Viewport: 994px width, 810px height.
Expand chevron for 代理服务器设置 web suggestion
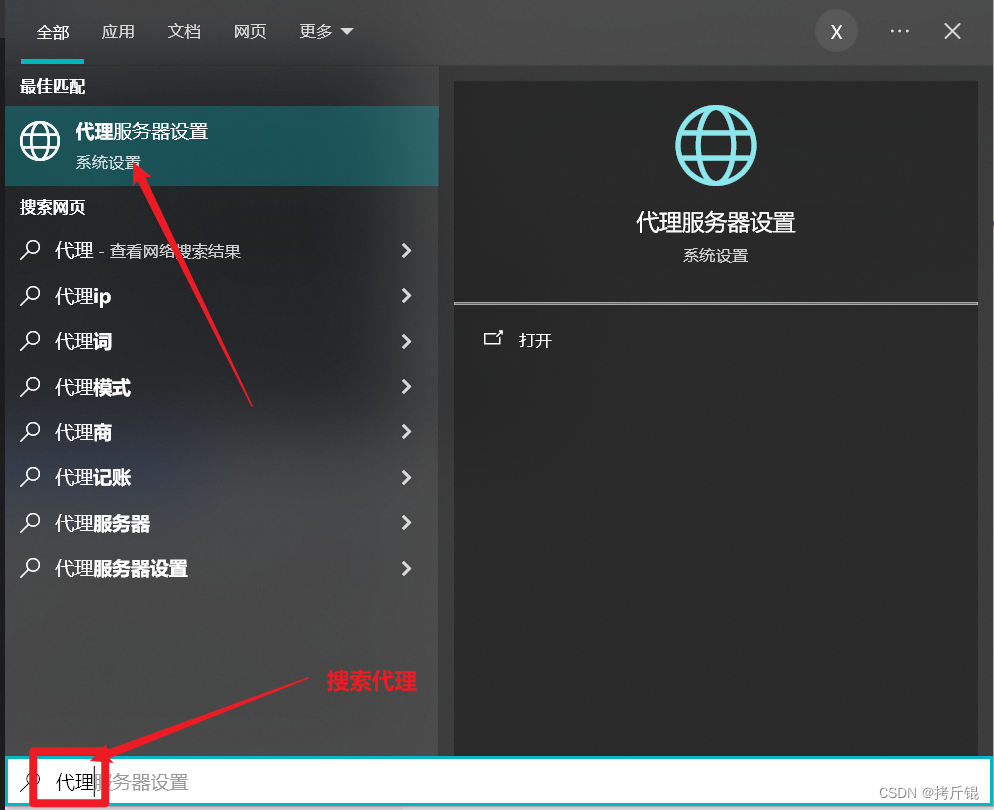407,569
